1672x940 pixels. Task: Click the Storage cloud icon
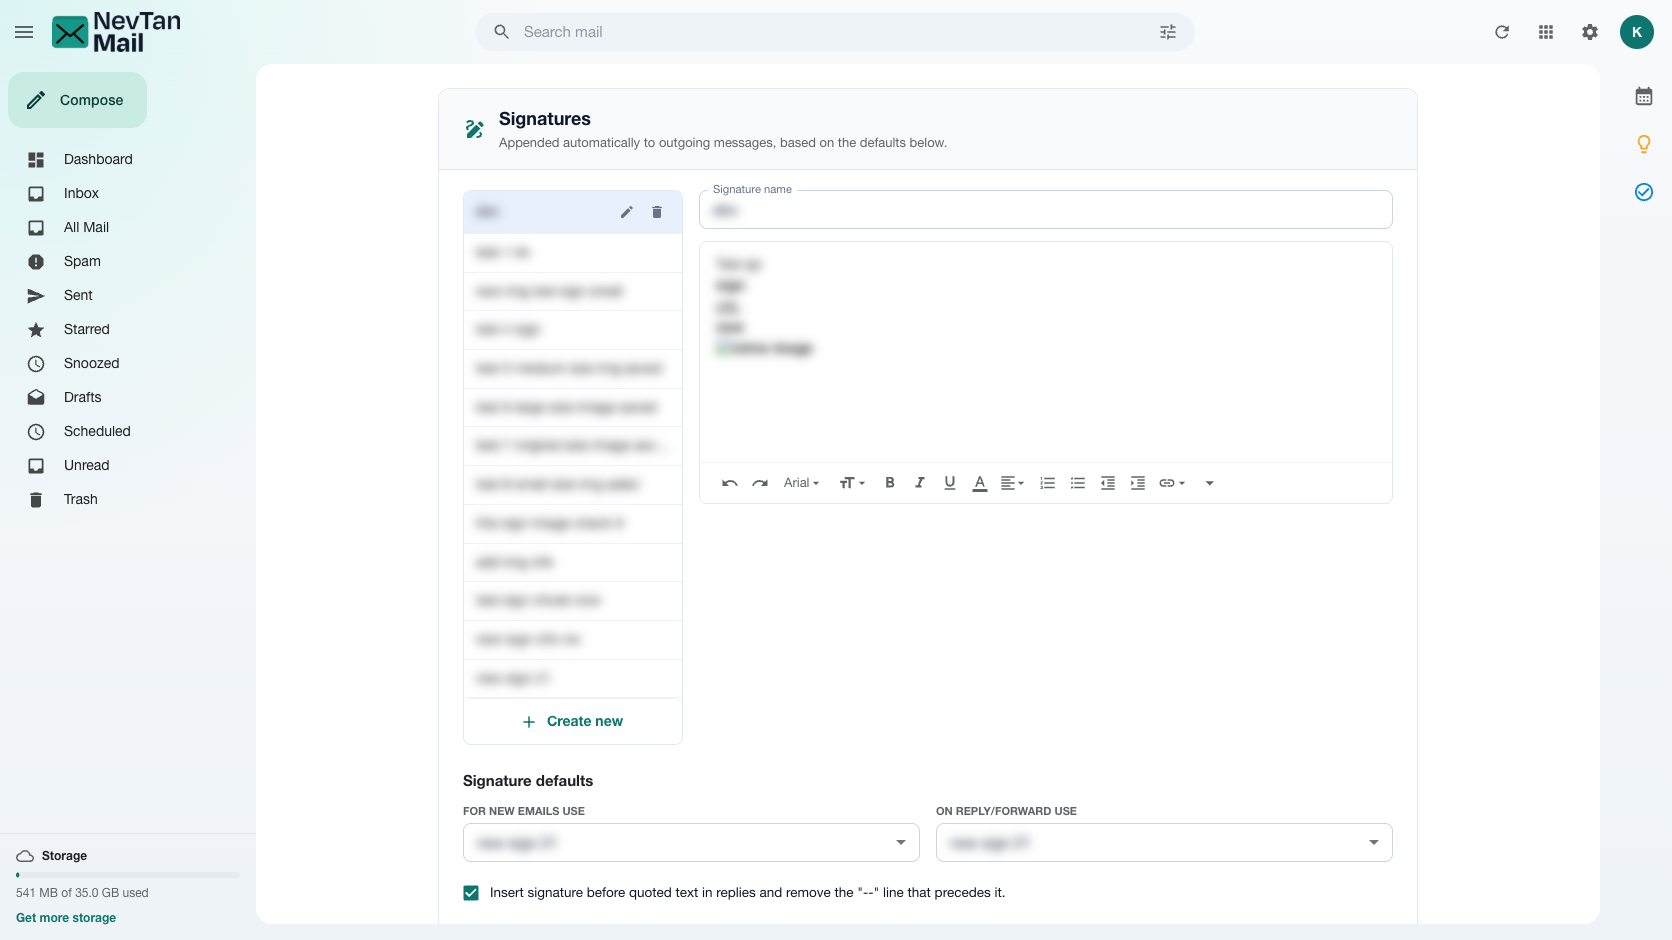[x=25, y=856]
